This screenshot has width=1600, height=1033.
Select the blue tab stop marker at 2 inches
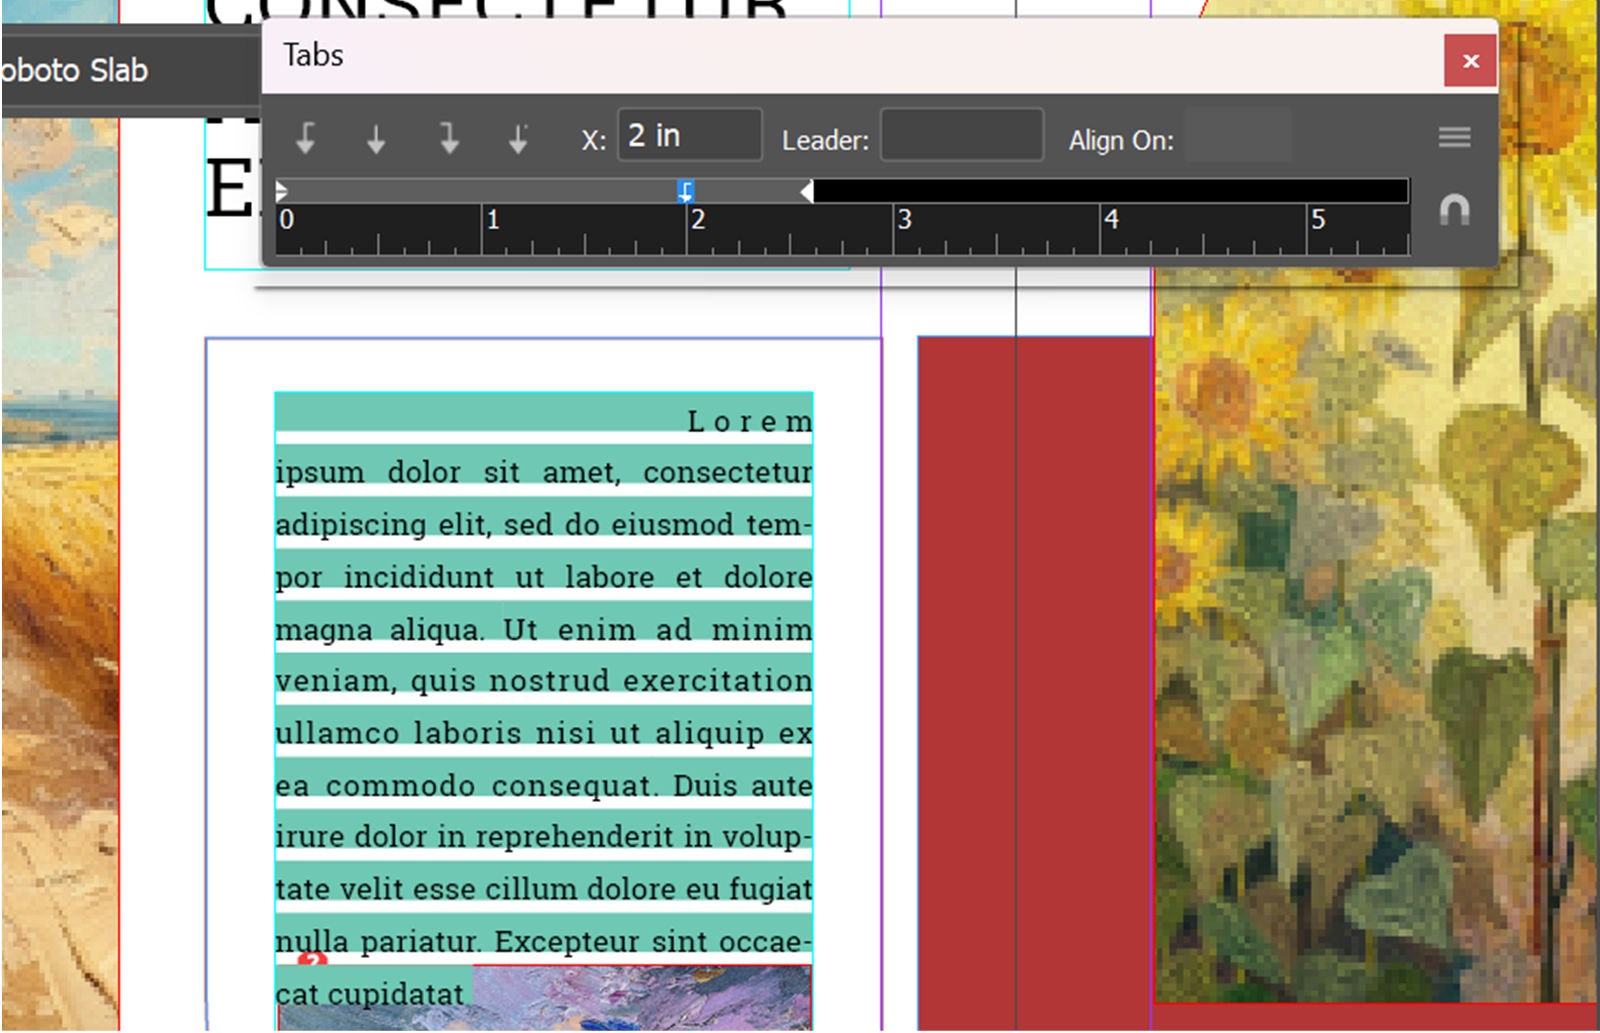tap(686, 191)
